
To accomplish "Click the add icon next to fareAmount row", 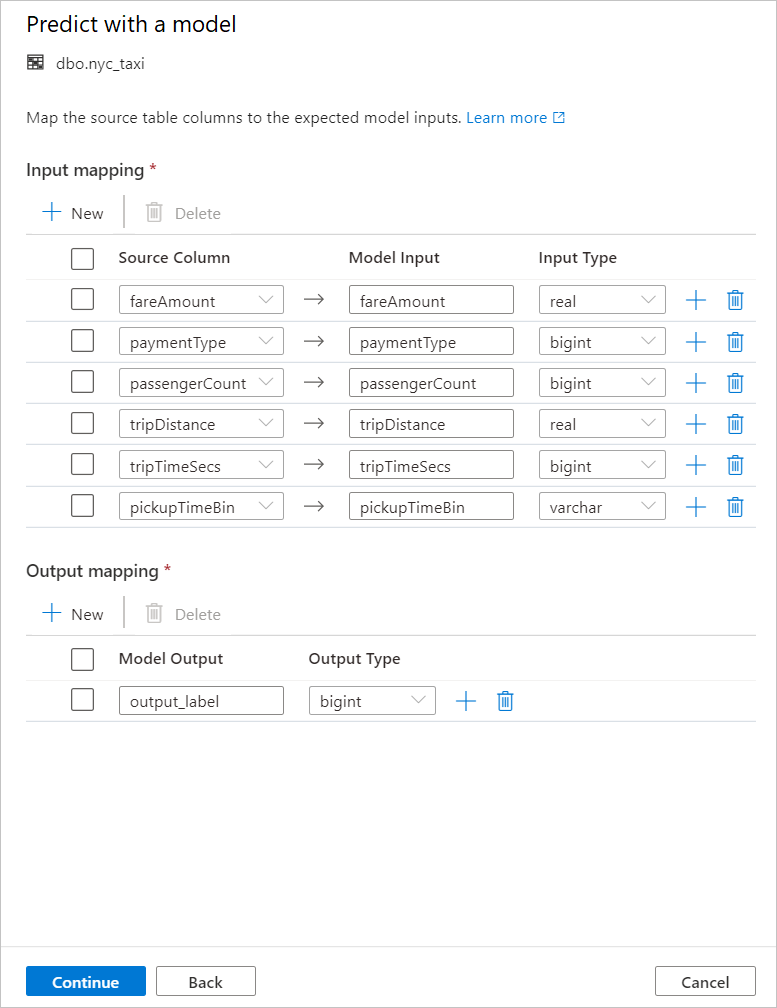I will coord(695,299).
